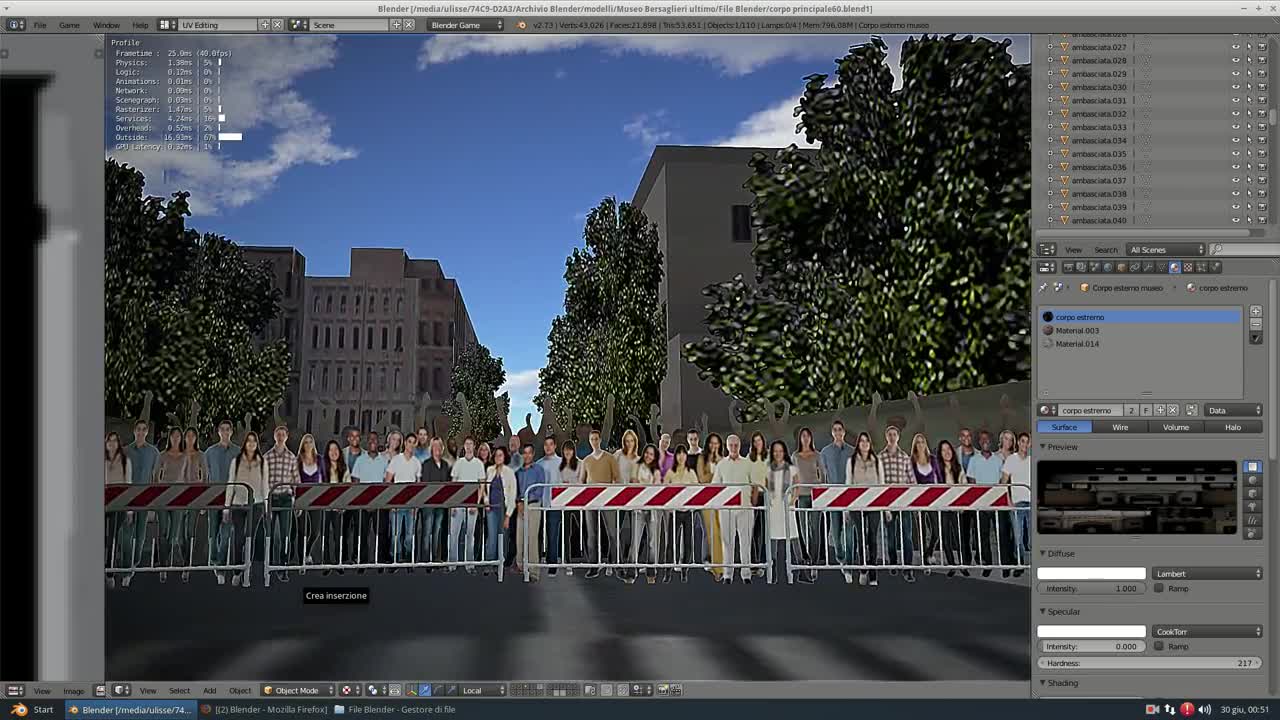Toggle selectability arrow of ambasciata.034
1280x720 pixels.
(1248, 140)
